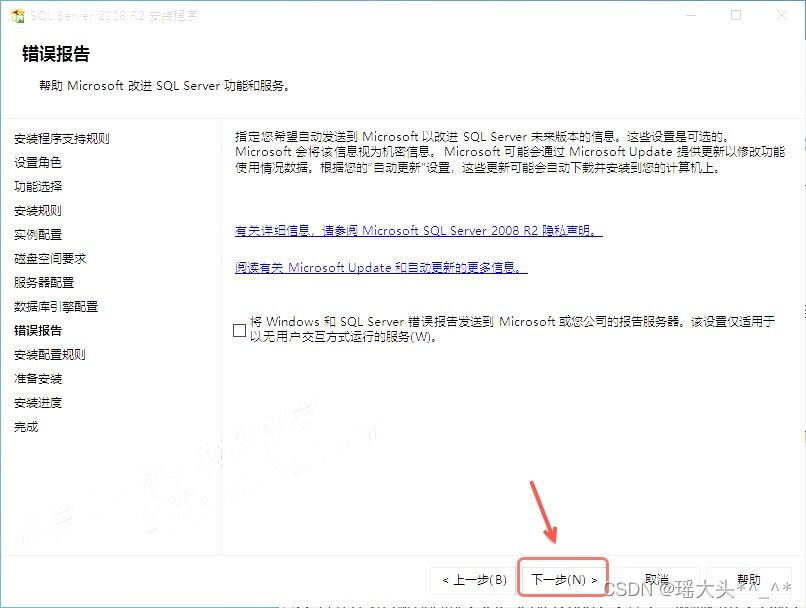806x608 pixels.
Task: Select 磁盘空间要求 in the step list
Action: pyautogui.click(x=50, y=259)
